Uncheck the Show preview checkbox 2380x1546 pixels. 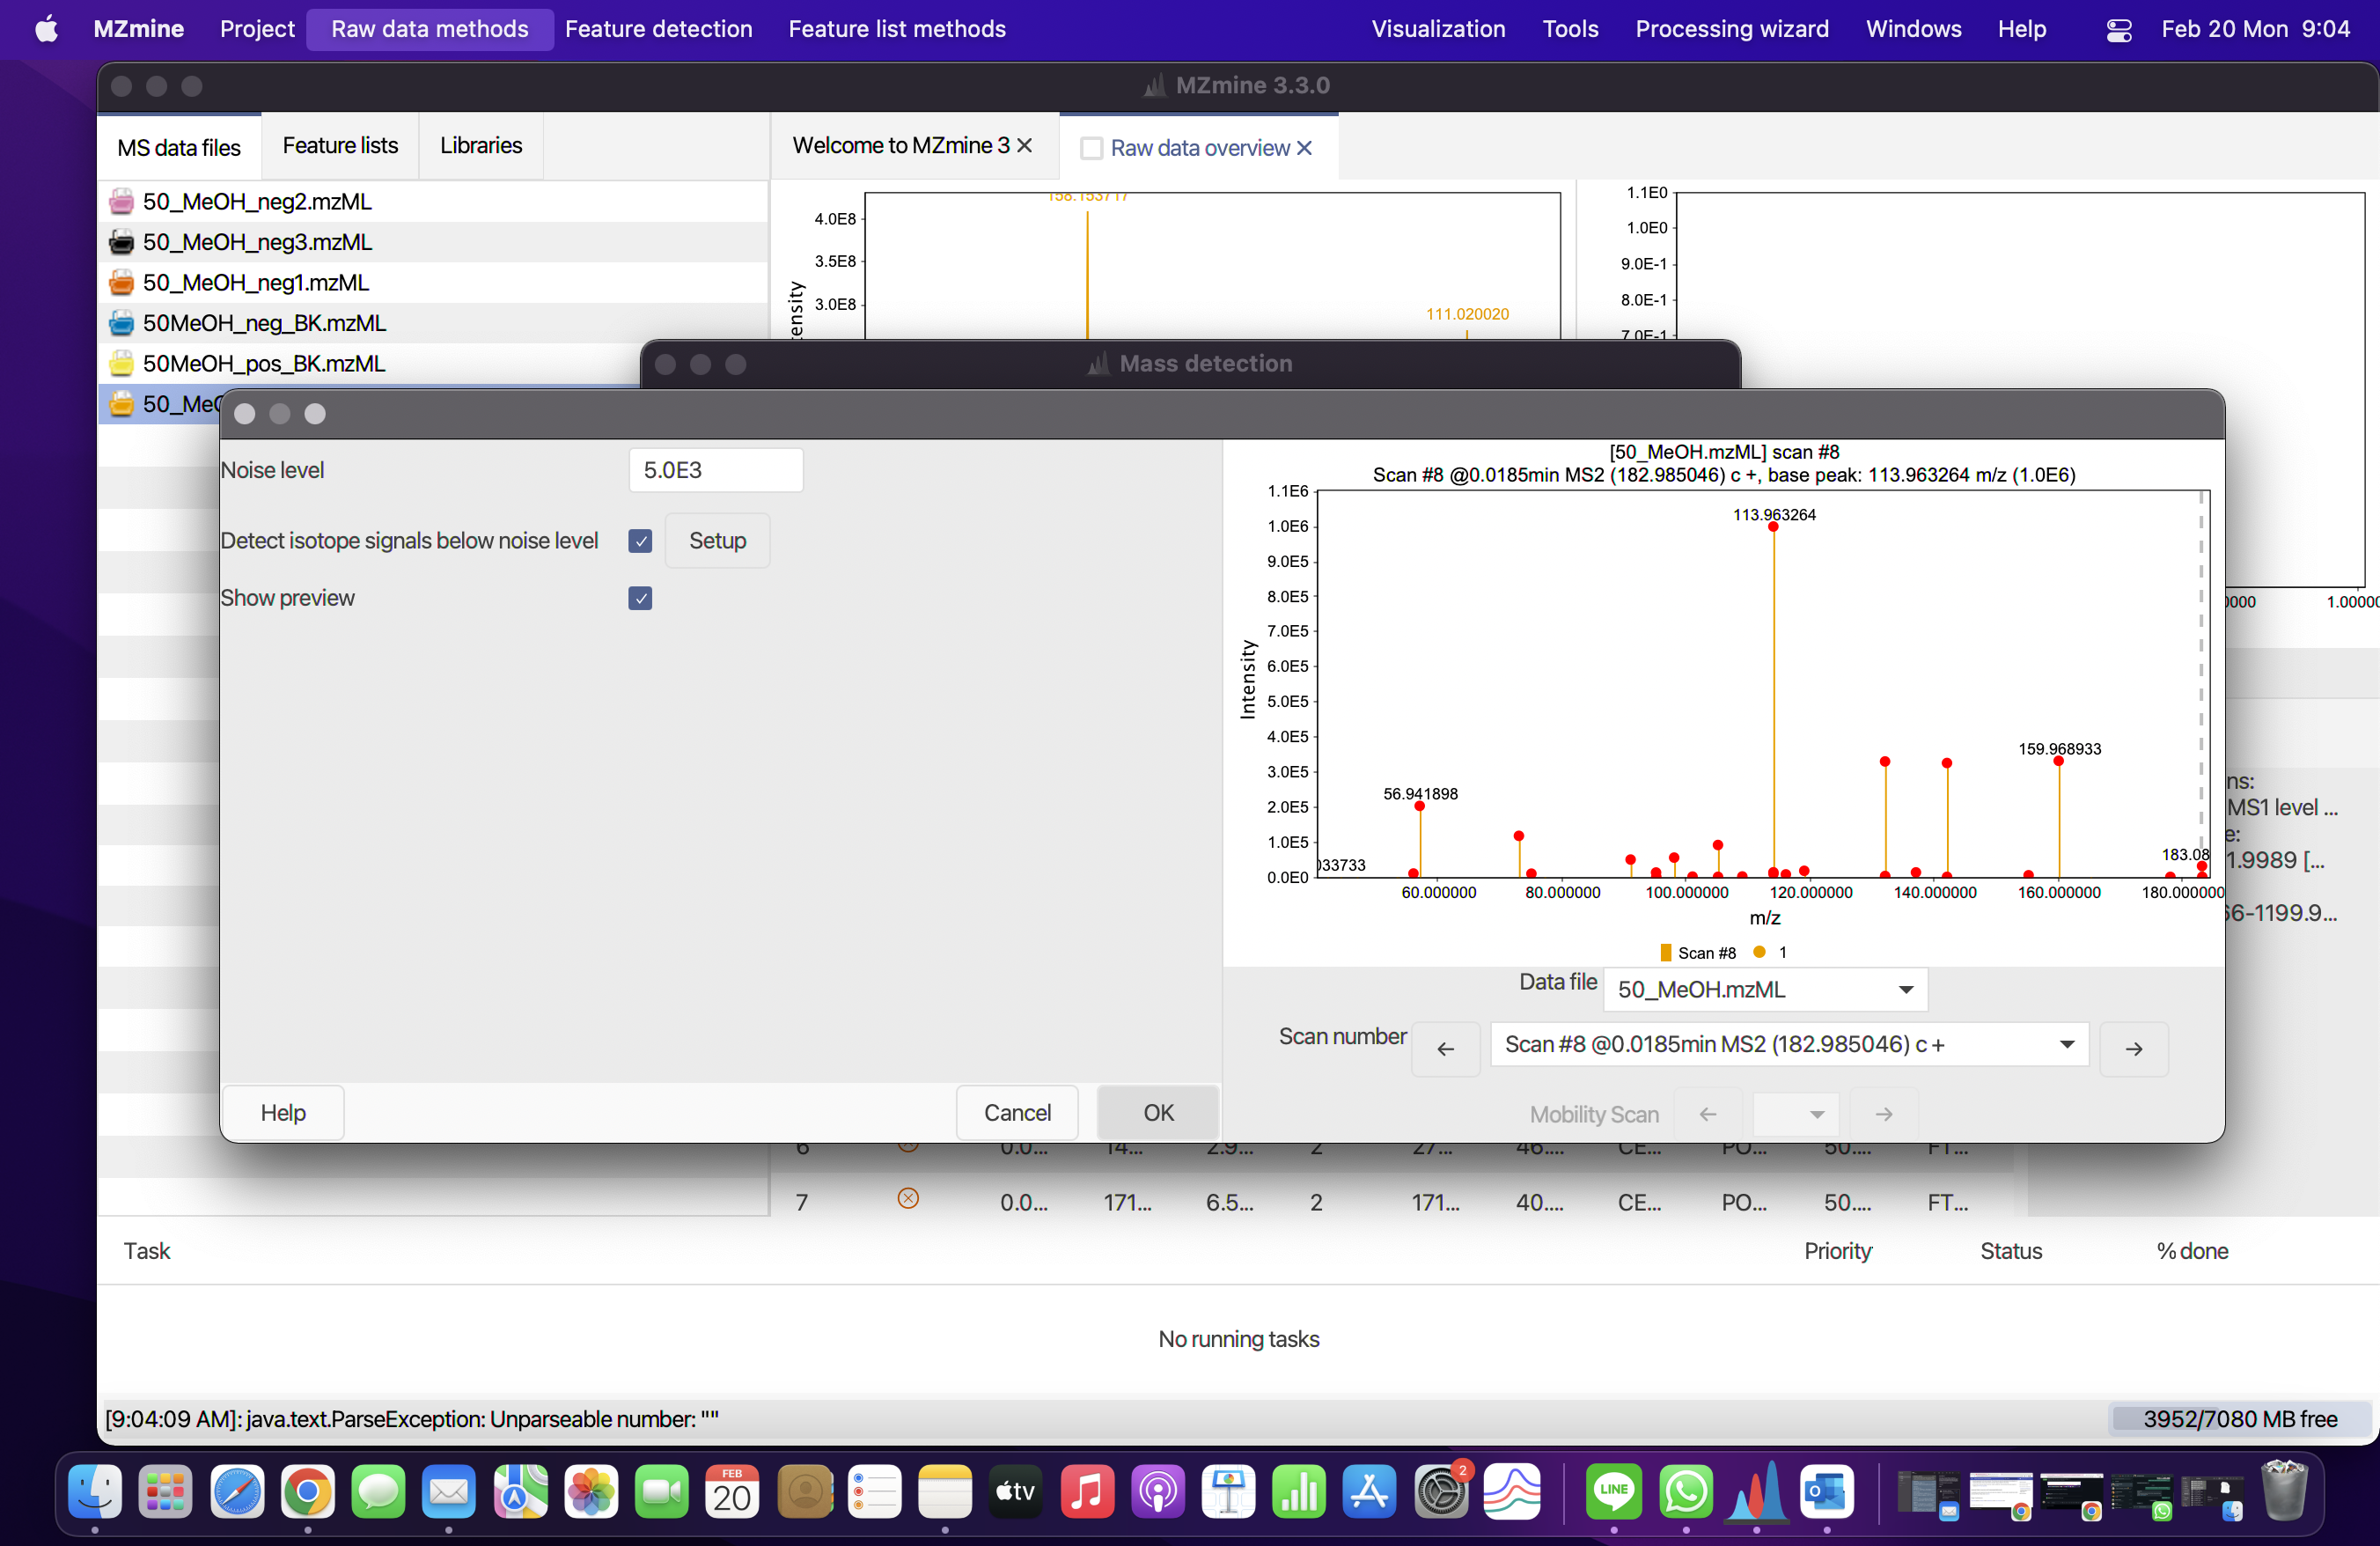[x=640, y=598]
